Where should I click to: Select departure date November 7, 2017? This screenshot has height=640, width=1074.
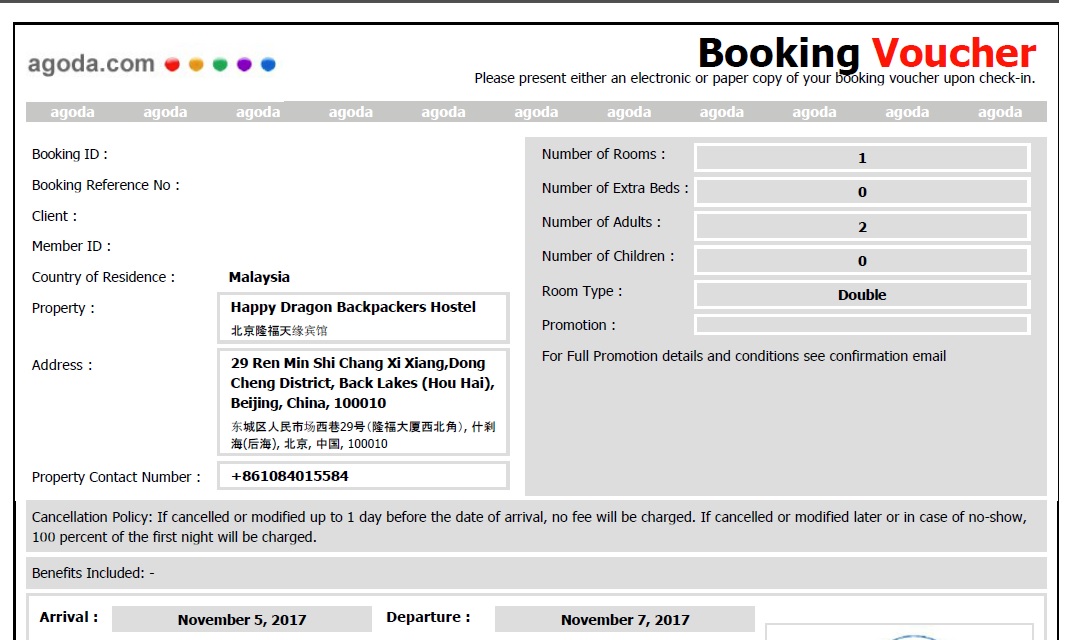tap(625, 619)
